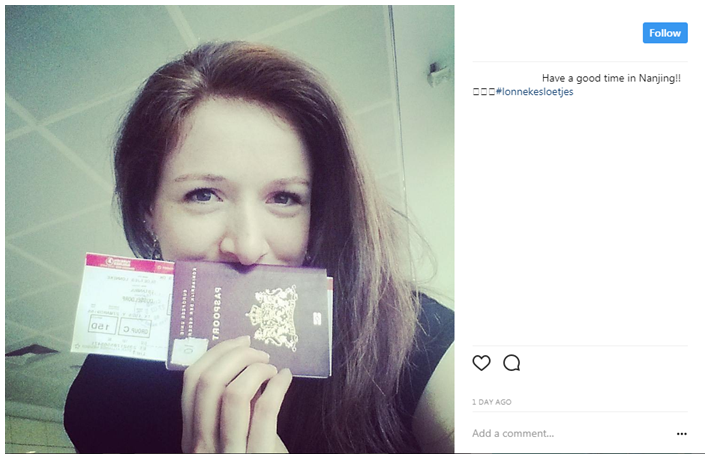Select the caption text about Nanjing
The height and width of the screenshot is (459, 710).
pos(611,78)
